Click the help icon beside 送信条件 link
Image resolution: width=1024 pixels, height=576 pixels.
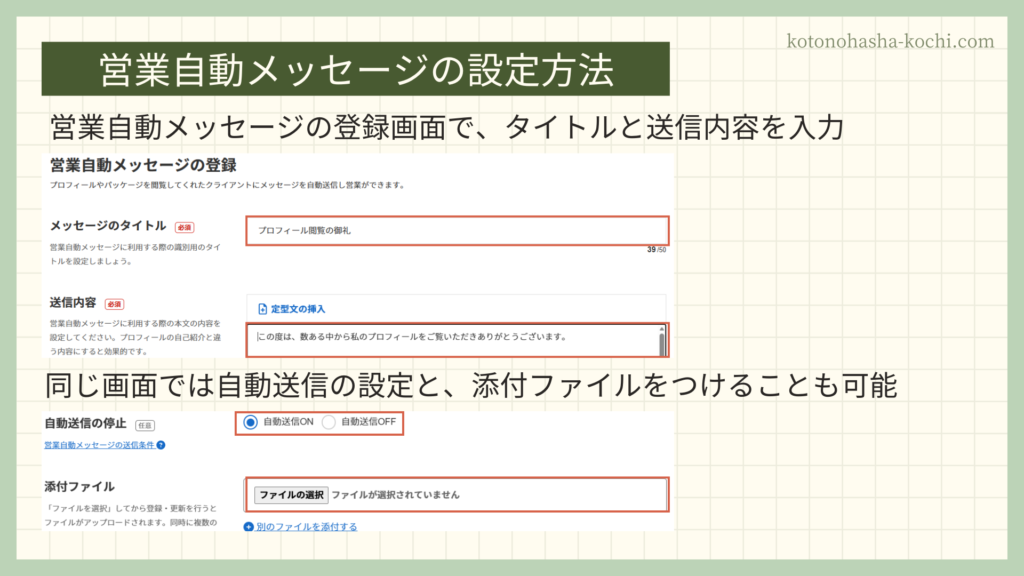click(161, 445)
